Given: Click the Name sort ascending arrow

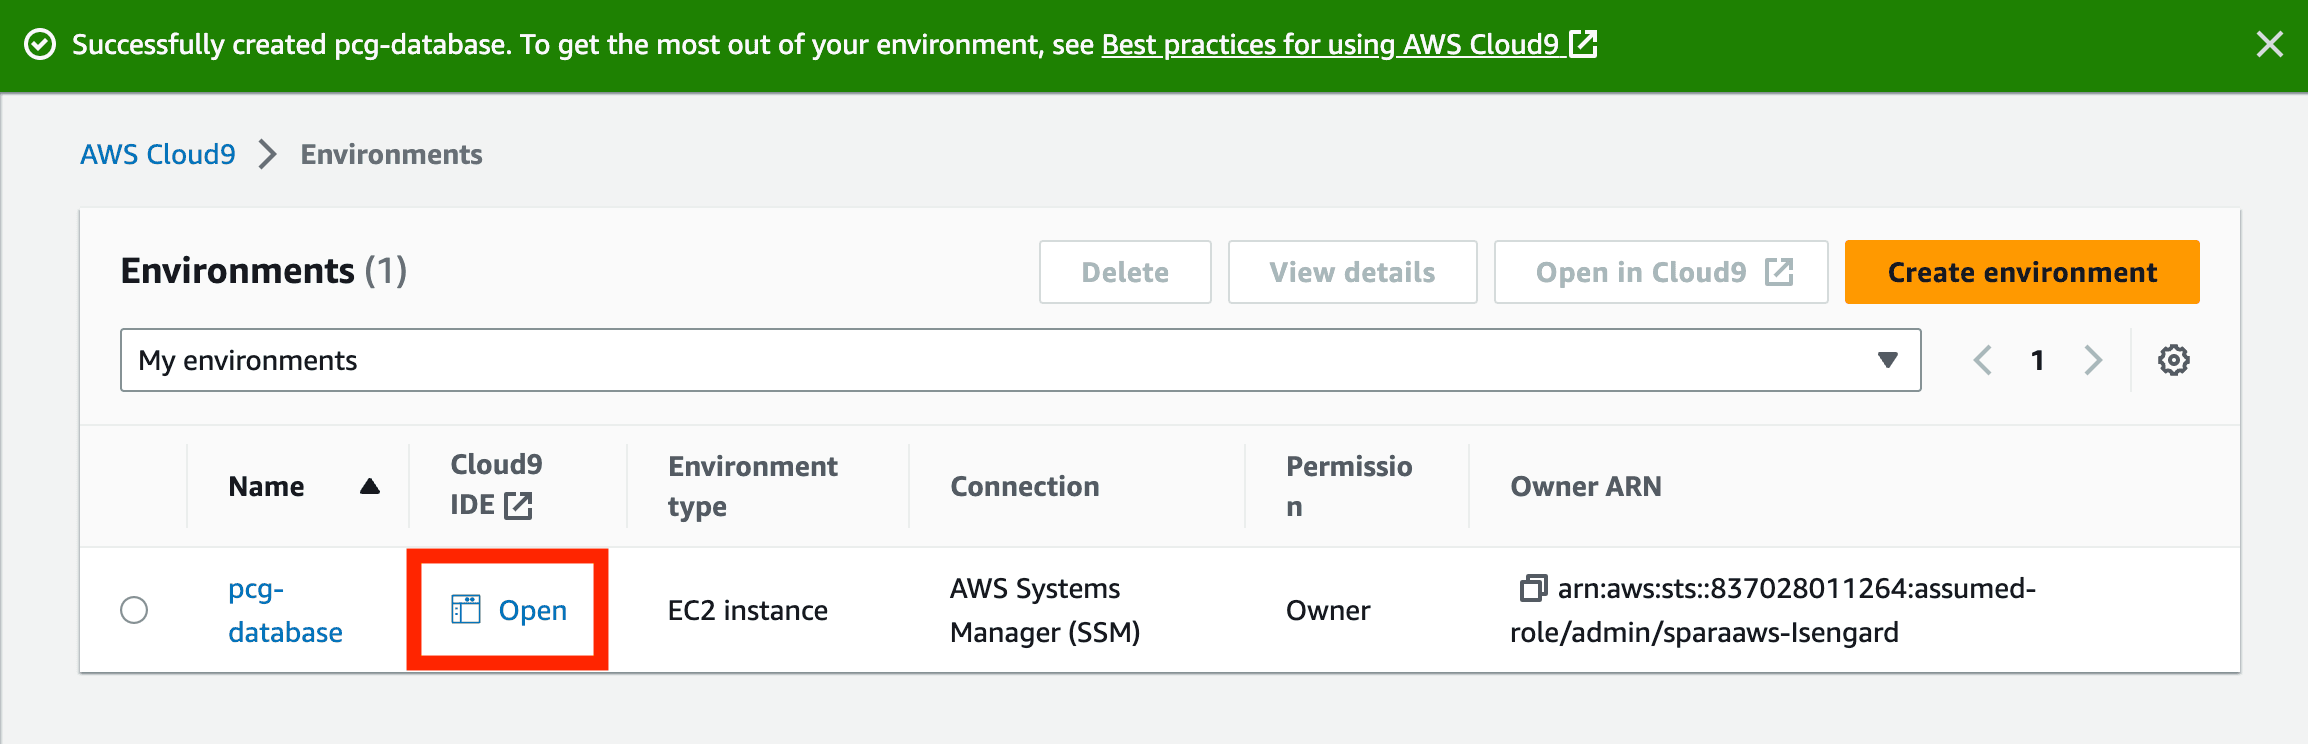Looking at the screenshot, I should [x=370, y=486].
